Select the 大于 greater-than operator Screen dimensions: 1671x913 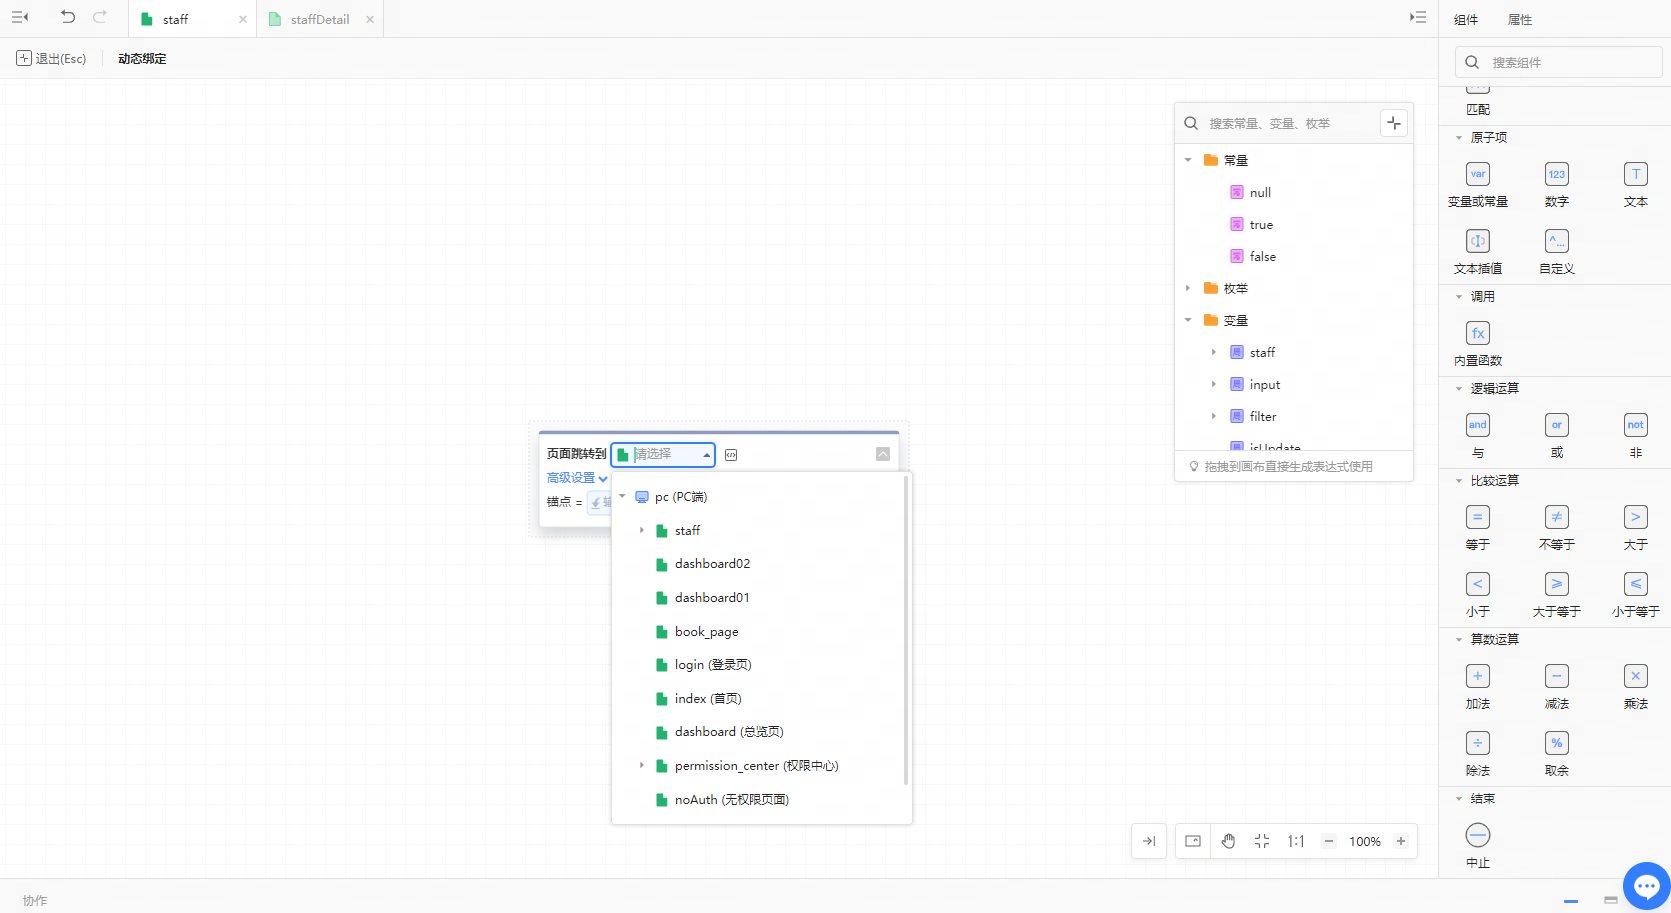(x=1636, y=517)
